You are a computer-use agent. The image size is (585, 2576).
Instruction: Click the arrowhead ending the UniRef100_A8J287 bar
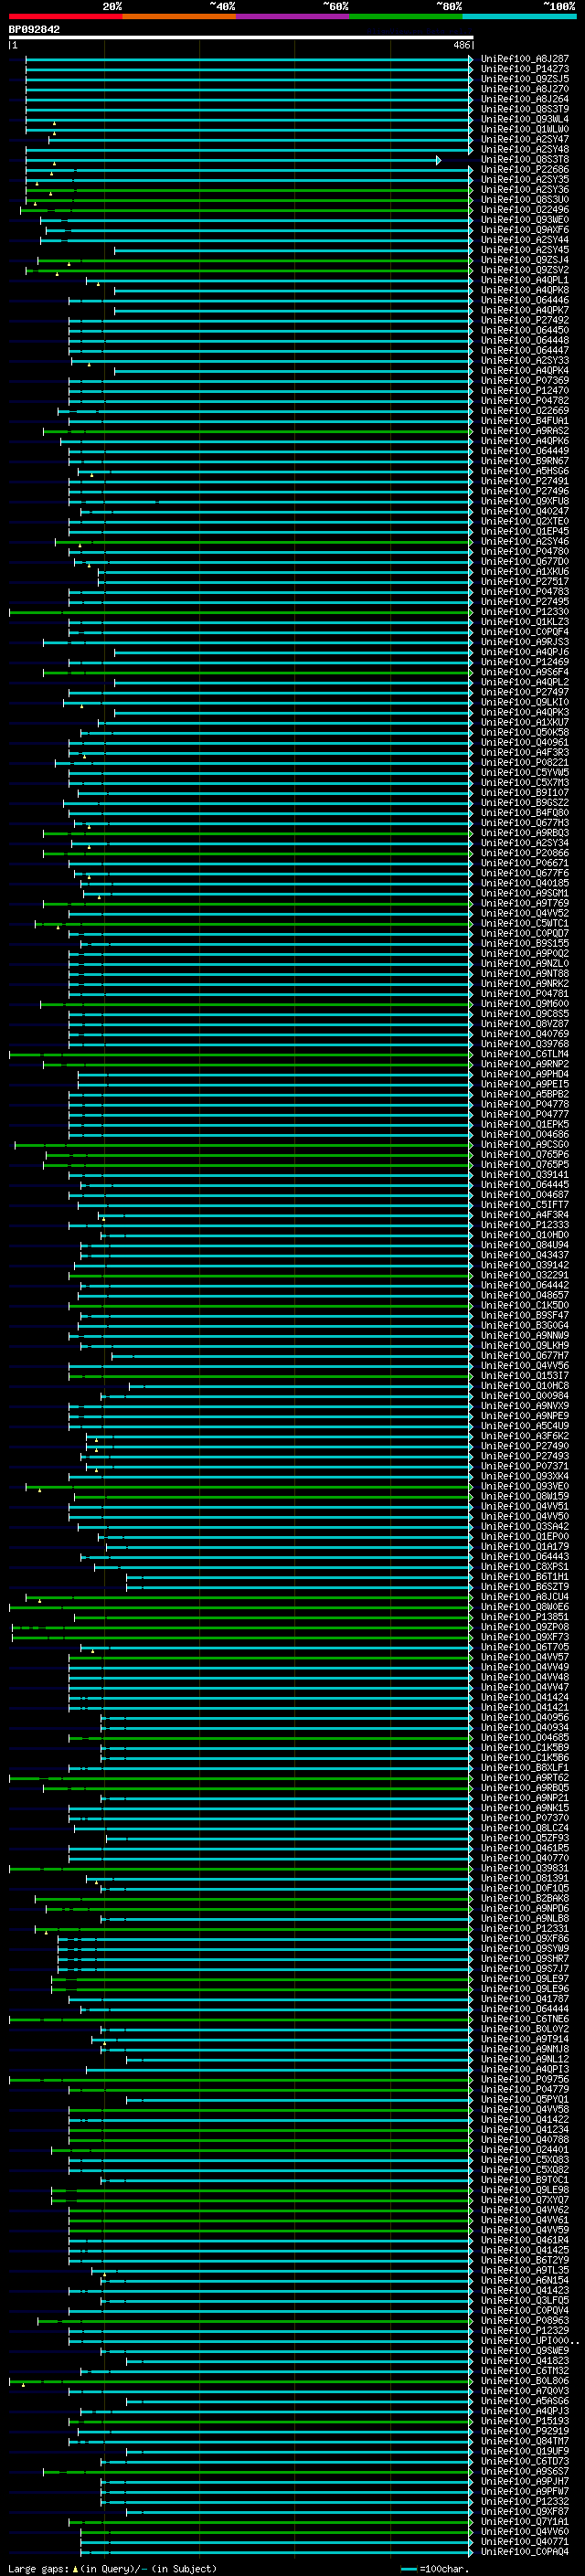tap(471, 60)
